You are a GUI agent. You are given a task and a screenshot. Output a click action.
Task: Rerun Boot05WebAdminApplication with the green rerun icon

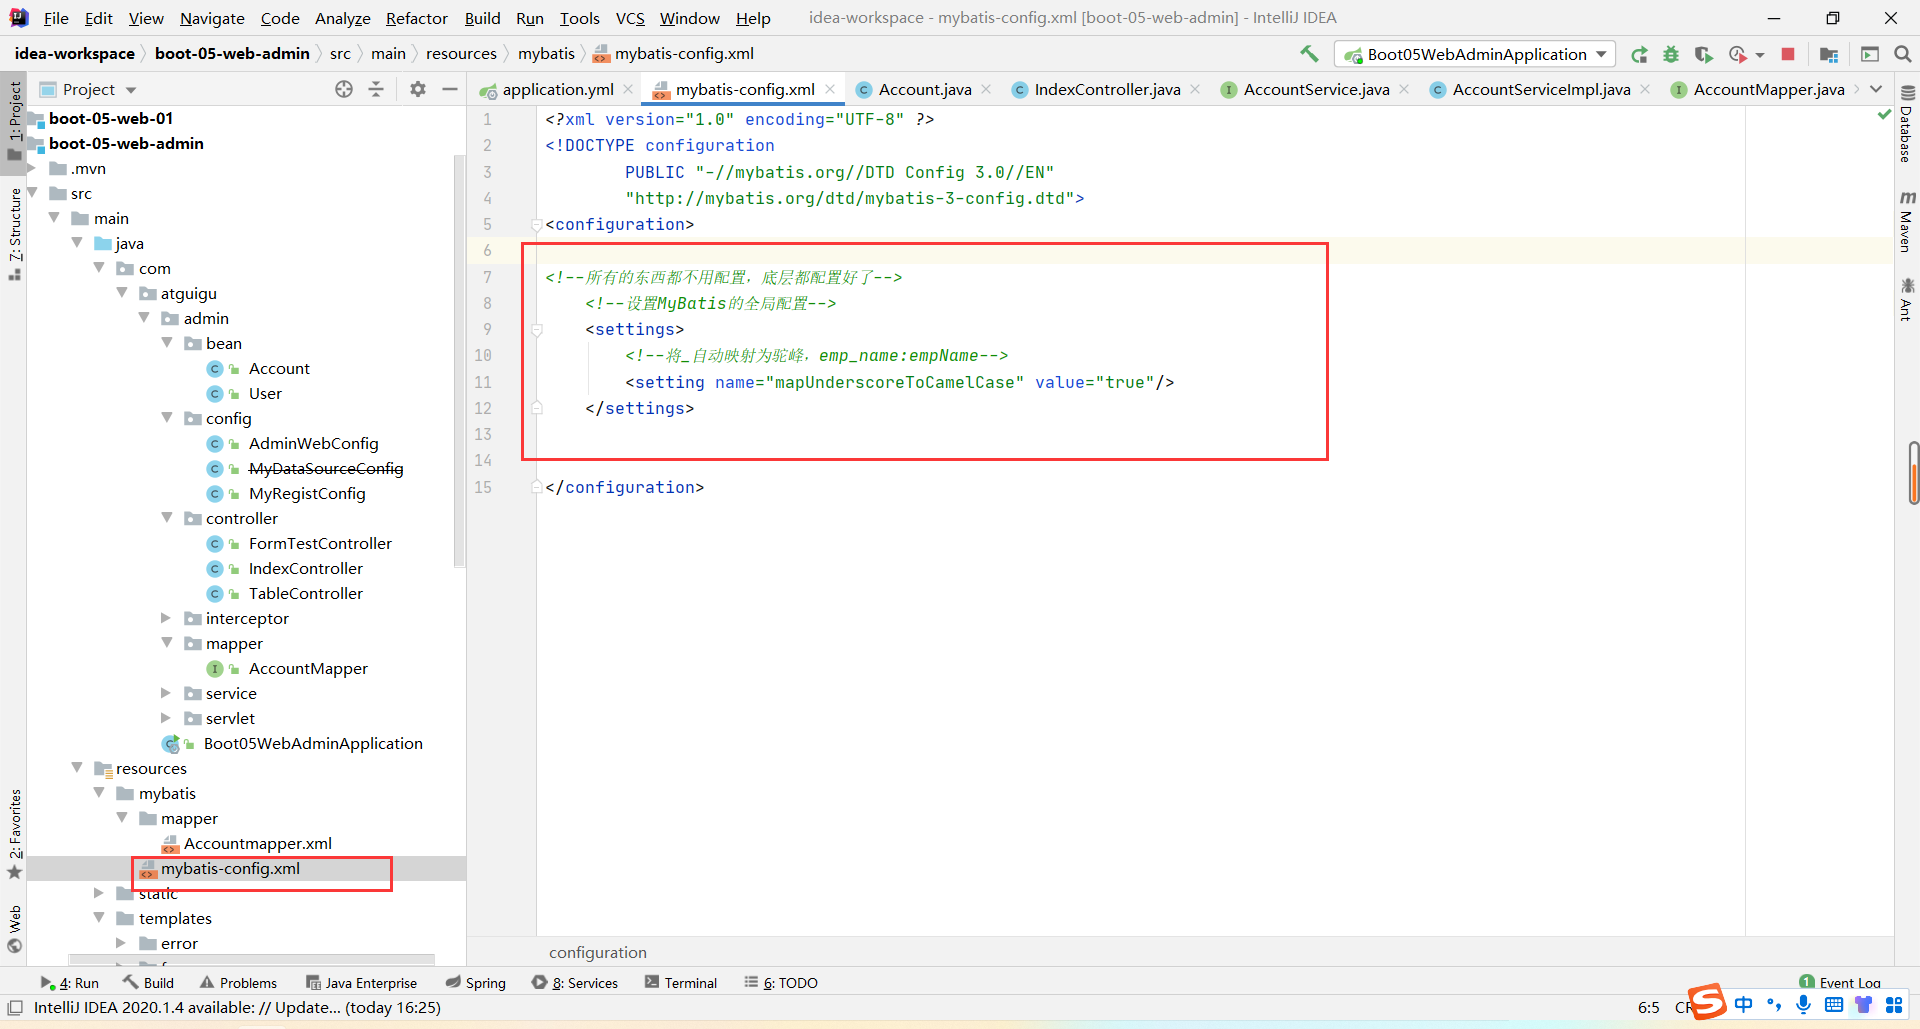click(x=1639, y=54)
